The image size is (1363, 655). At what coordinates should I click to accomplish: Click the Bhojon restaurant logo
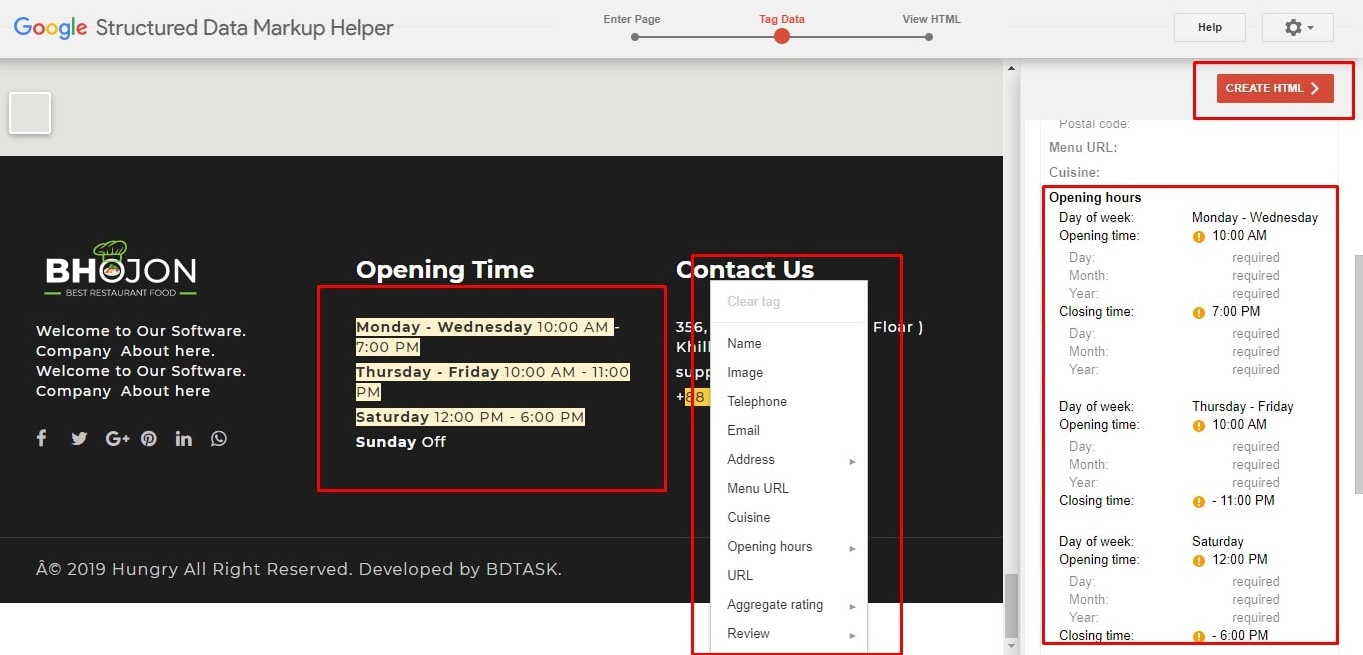point(120,270)
